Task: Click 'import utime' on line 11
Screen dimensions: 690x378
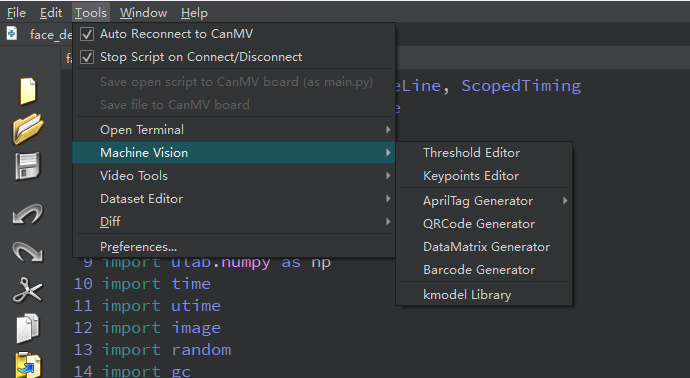Action: click(x=161, y=306)
